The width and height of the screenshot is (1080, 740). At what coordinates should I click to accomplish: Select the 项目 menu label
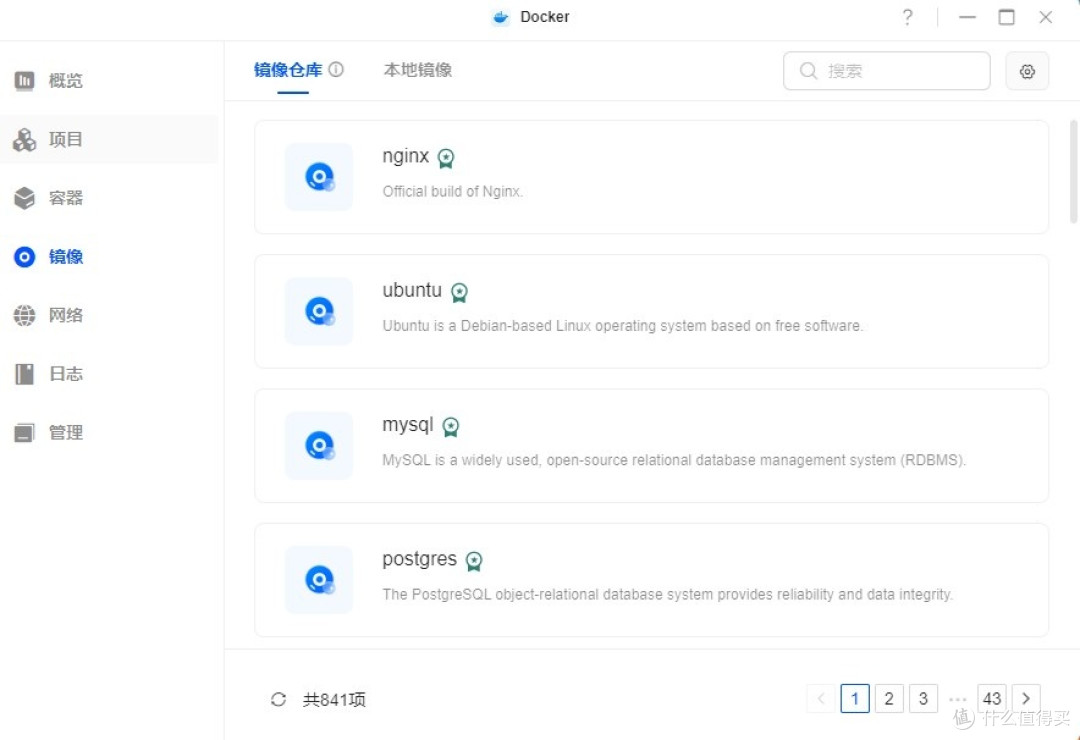[x=65, y=139]
